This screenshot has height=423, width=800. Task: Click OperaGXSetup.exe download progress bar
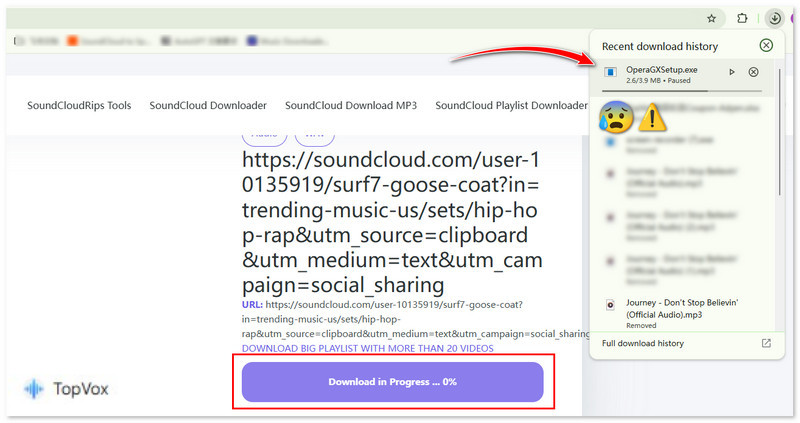[x=682, y=91]
